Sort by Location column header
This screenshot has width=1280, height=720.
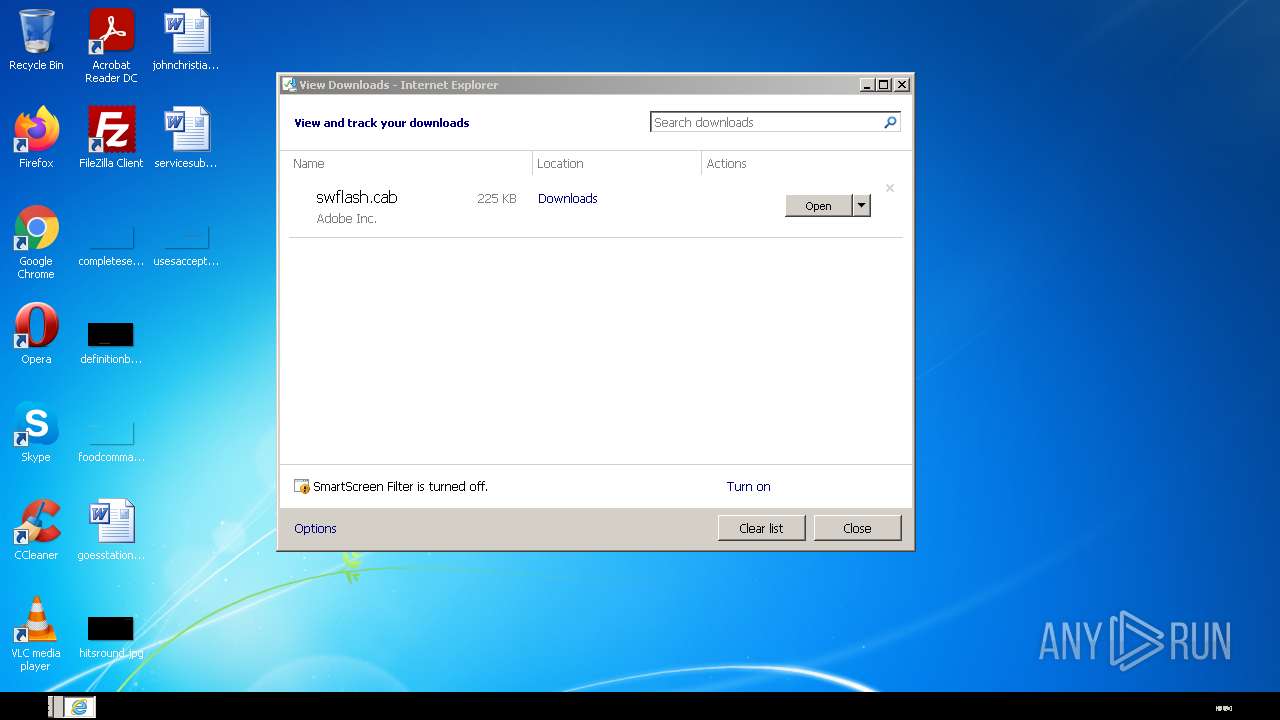pos(617,163)
